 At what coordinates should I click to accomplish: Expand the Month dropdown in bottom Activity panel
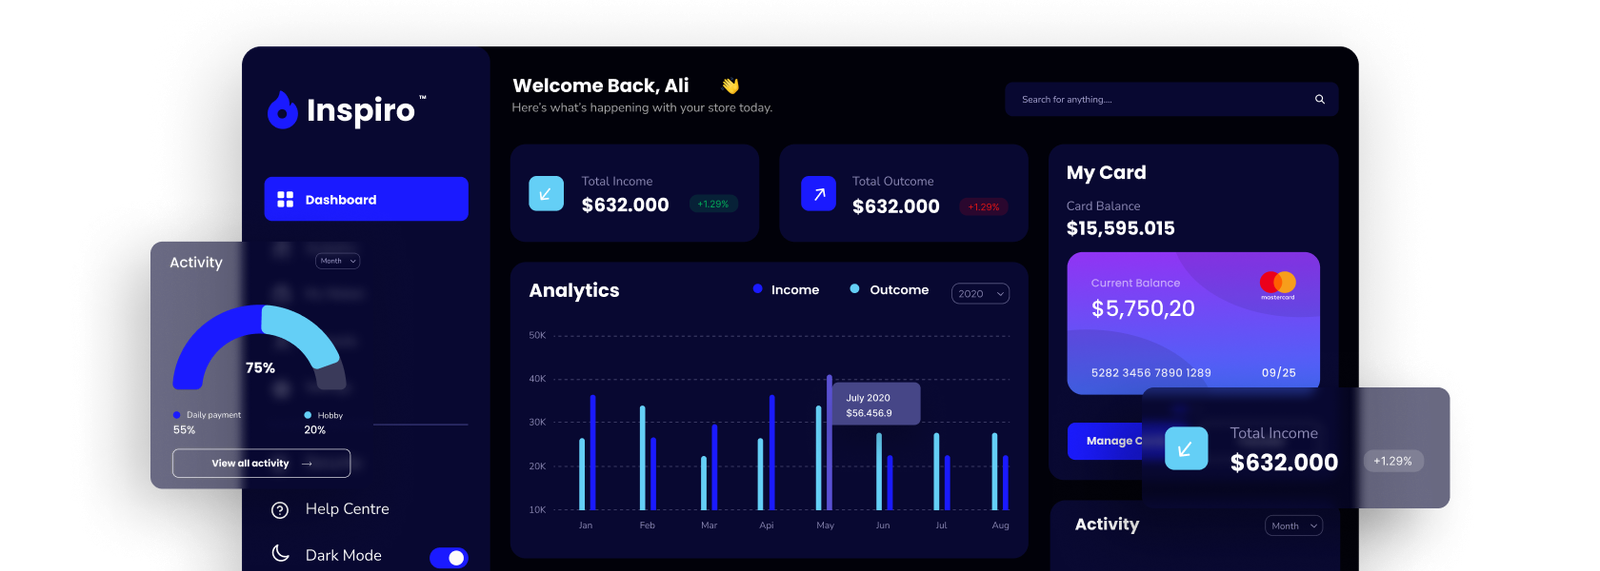1293,525
